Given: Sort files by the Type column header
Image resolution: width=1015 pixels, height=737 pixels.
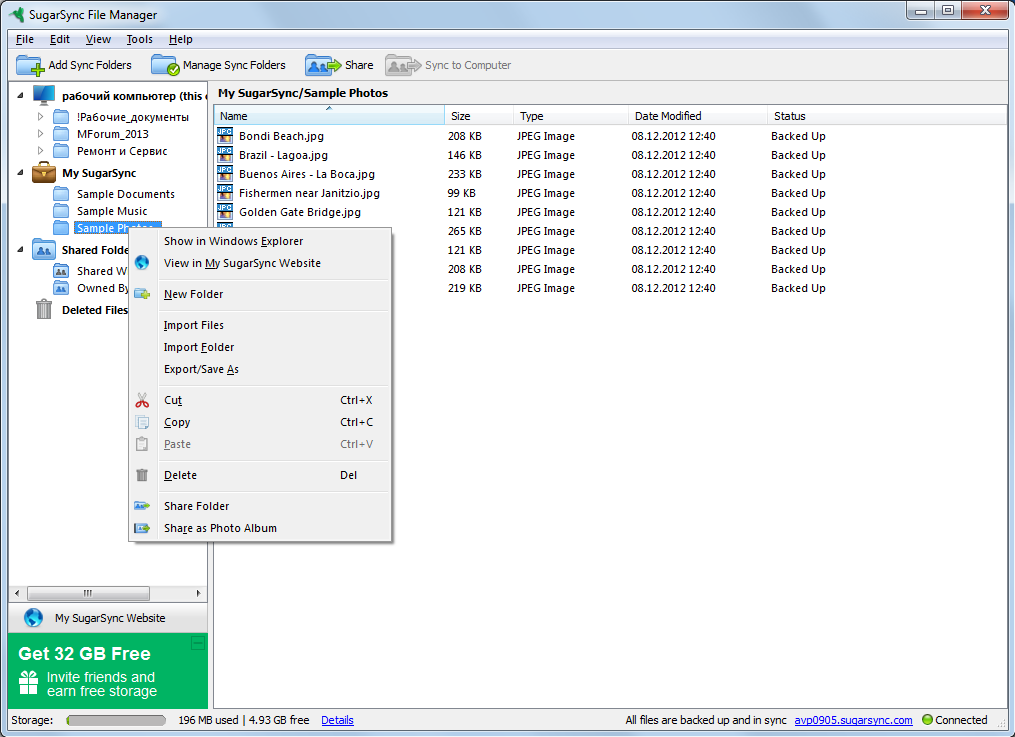Looking at the screenshot, I should coord(571,116).
